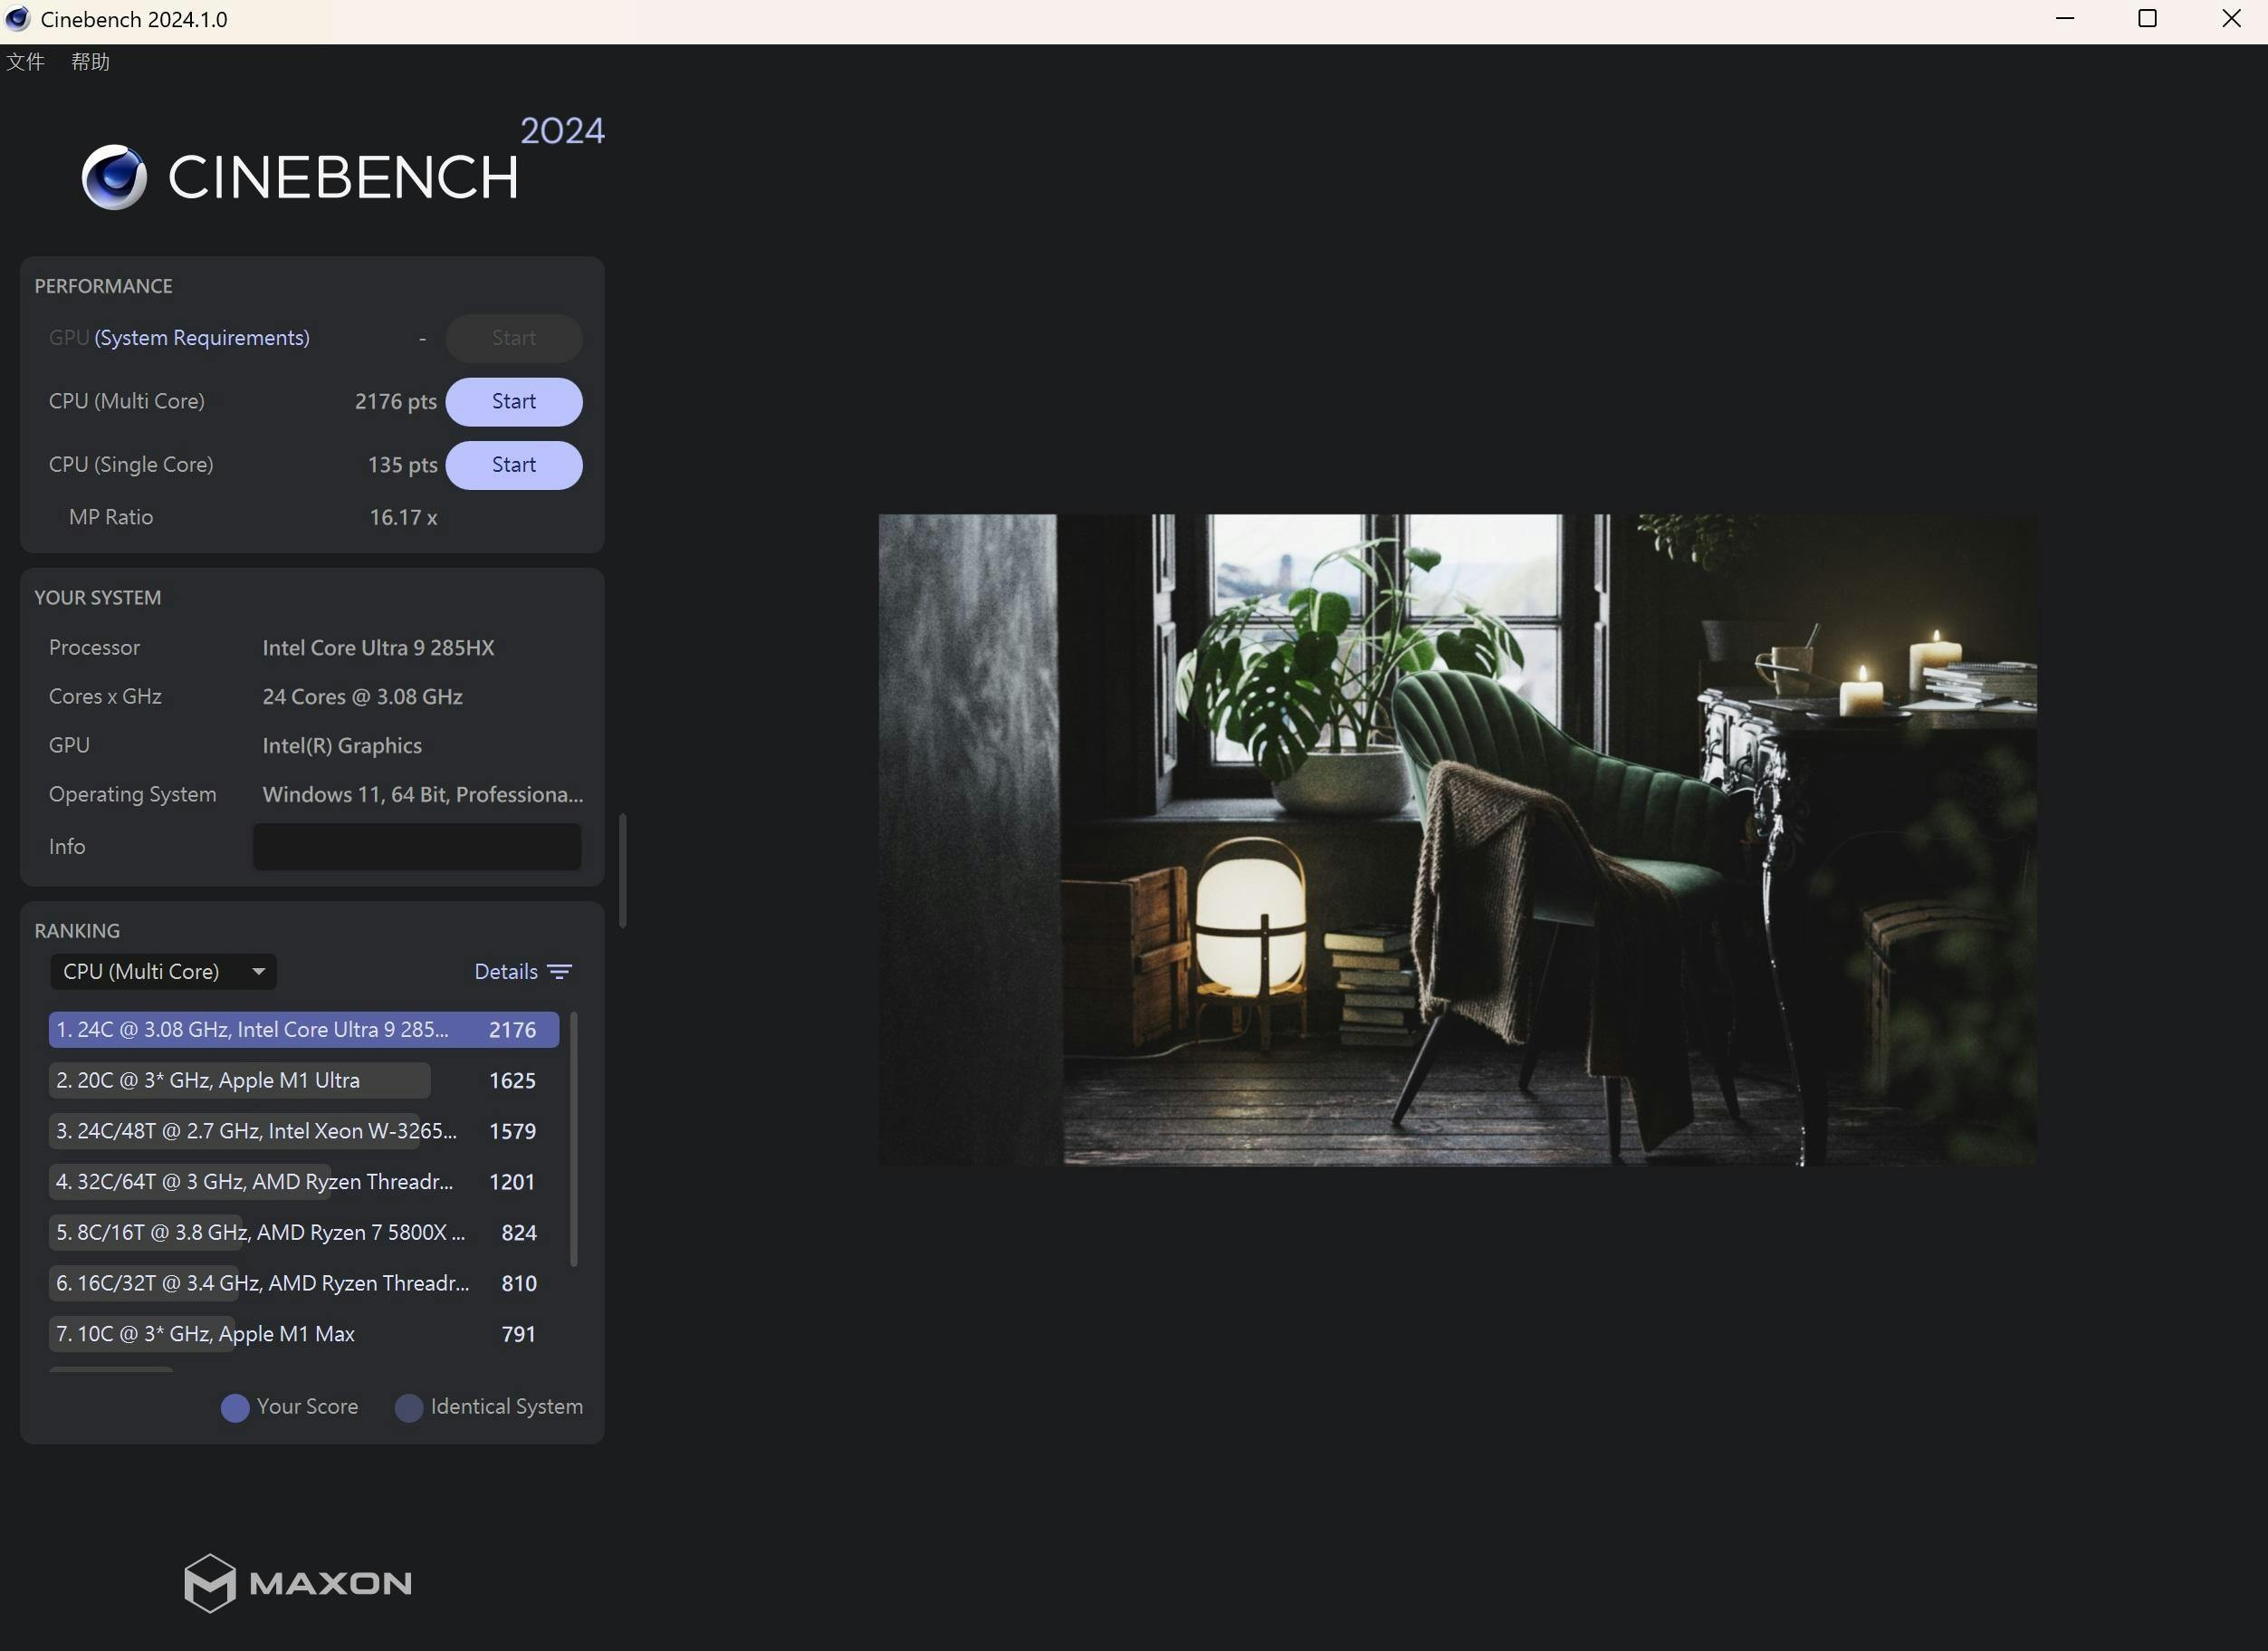Image resolution: width=2268 pixels, height=1651 pixels.
Task: Start the CPU (Multi Core) benchmark
Action: point(513,401)
